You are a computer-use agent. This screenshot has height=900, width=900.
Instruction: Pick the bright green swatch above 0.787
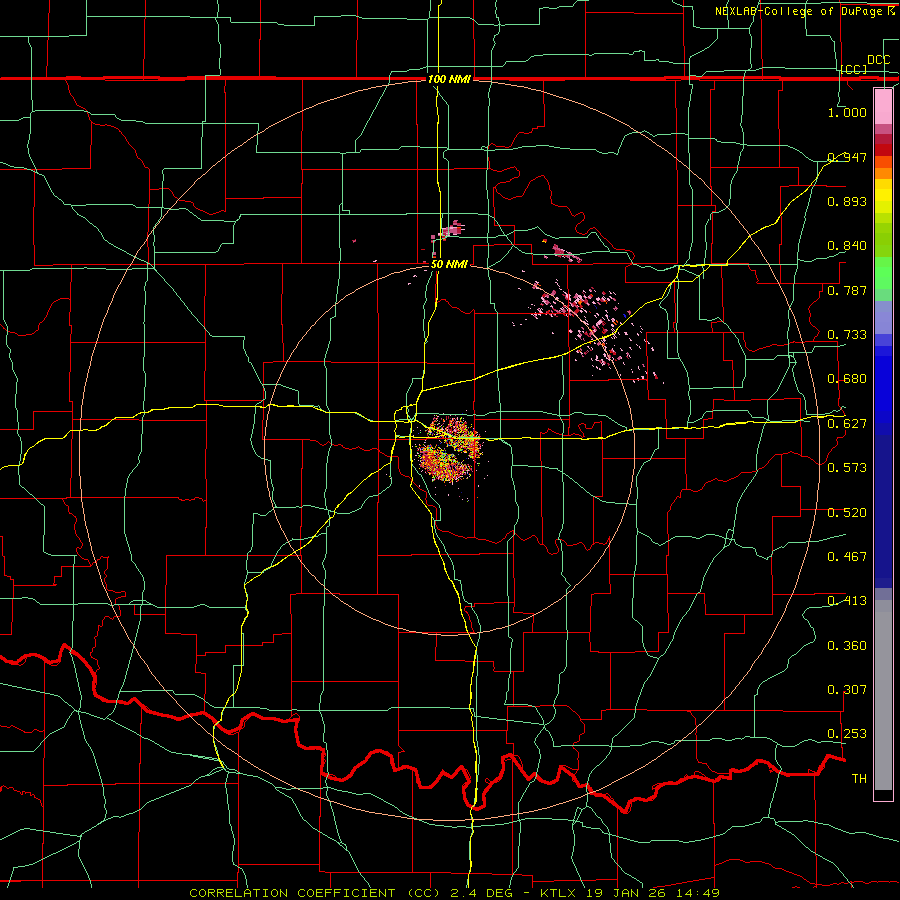pos(883,273)
